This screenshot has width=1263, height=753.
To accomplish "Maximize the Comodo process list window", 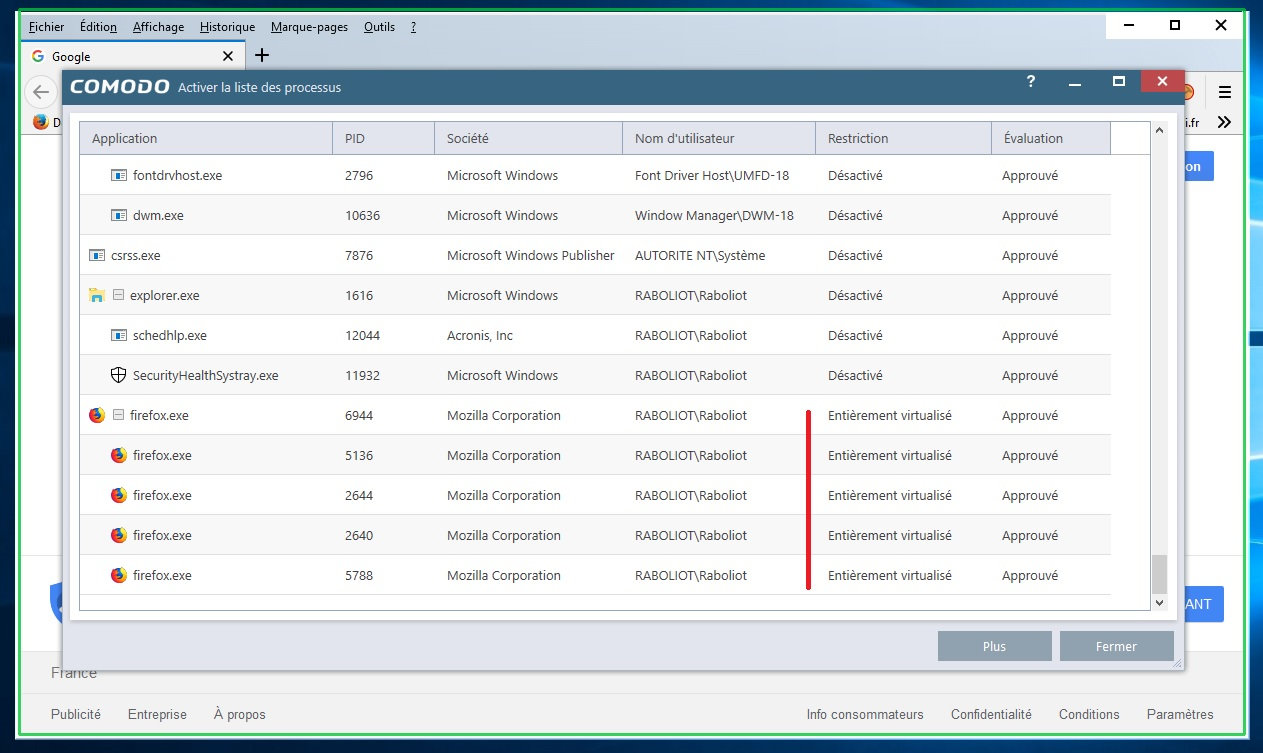I will [1119, 82].
